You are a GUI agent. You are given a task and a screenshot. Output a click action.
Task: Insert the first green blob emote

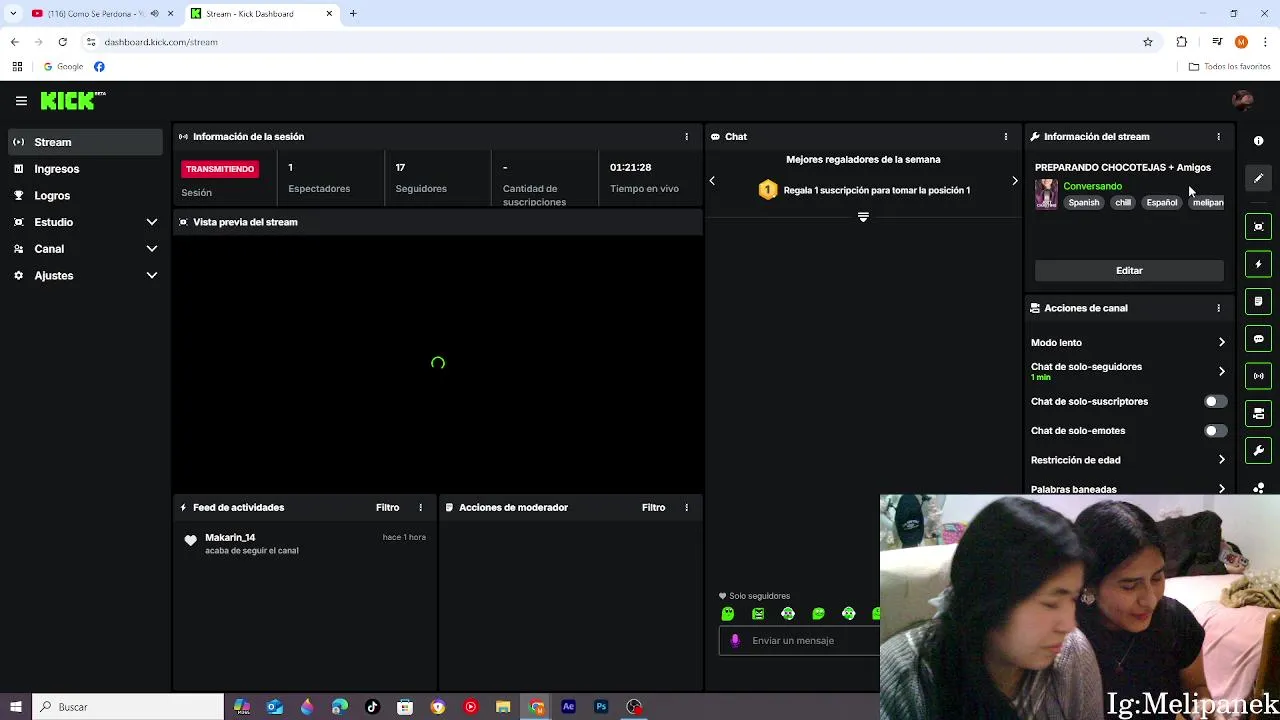pyautogui.click(x=728, y=614)
